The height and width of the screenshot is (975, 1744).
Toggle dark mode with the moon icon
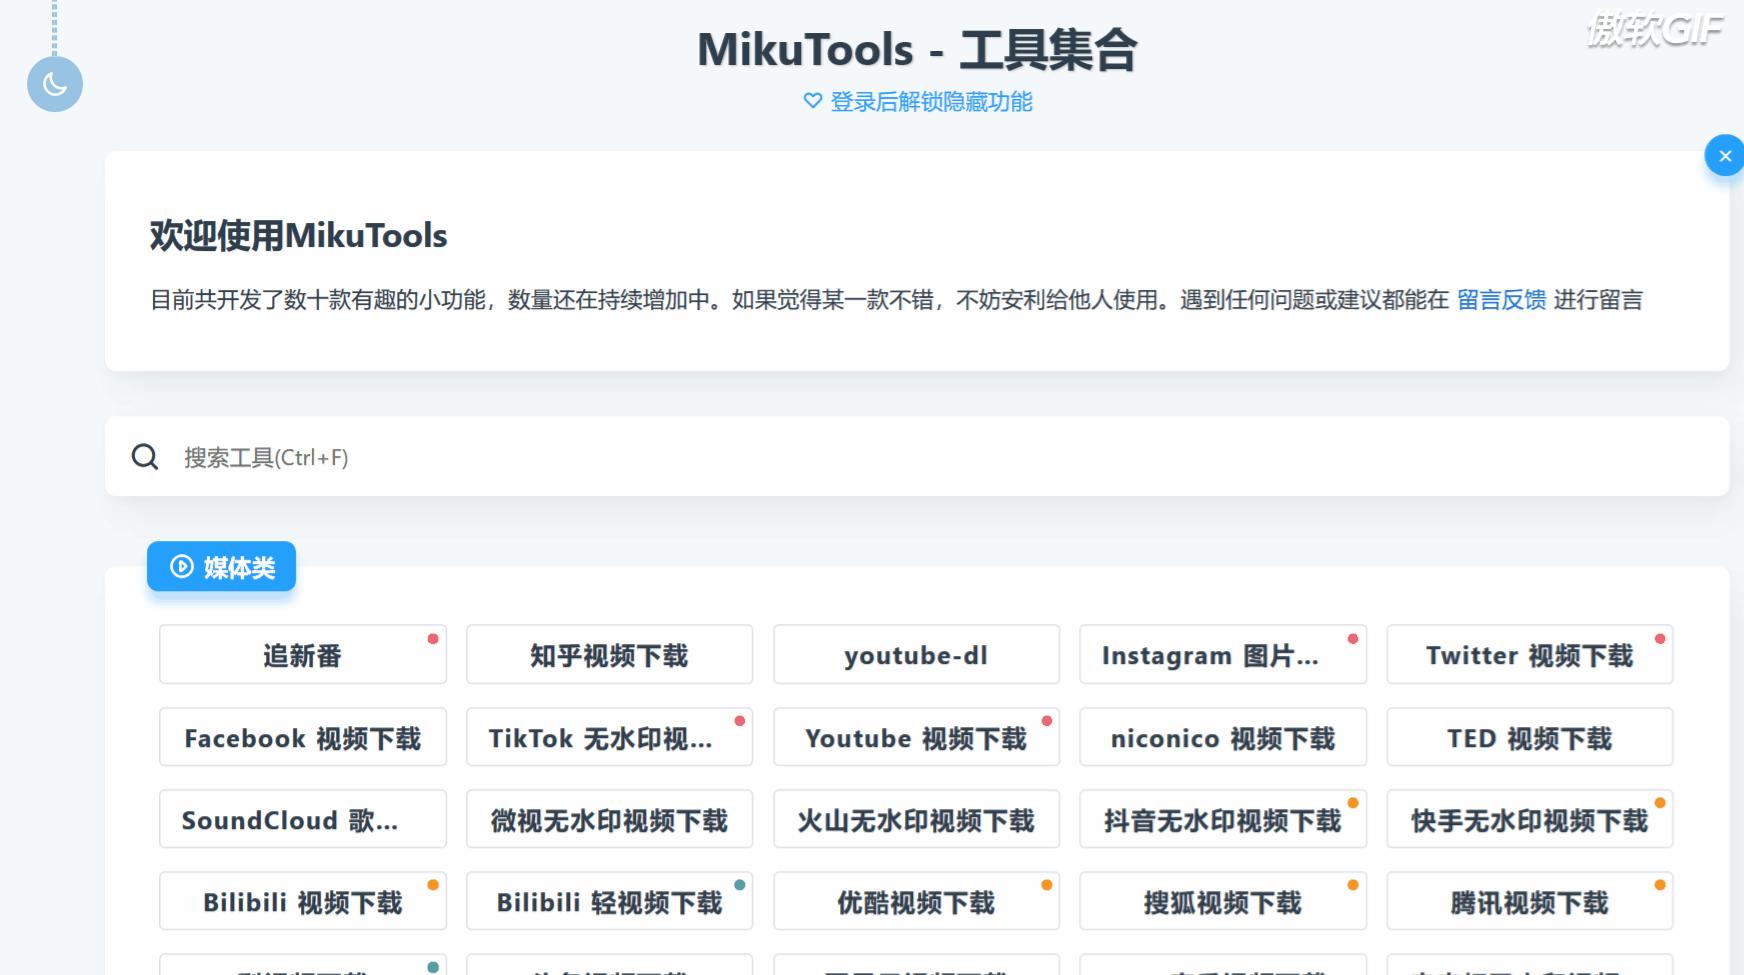coord(55,84)
